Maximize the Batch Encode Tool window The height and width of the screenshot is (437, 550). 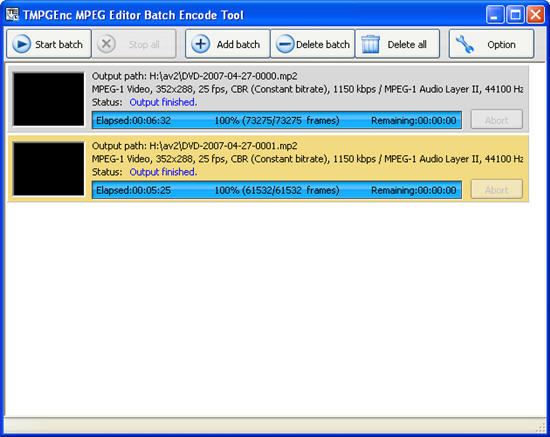[x=515, y=15]
